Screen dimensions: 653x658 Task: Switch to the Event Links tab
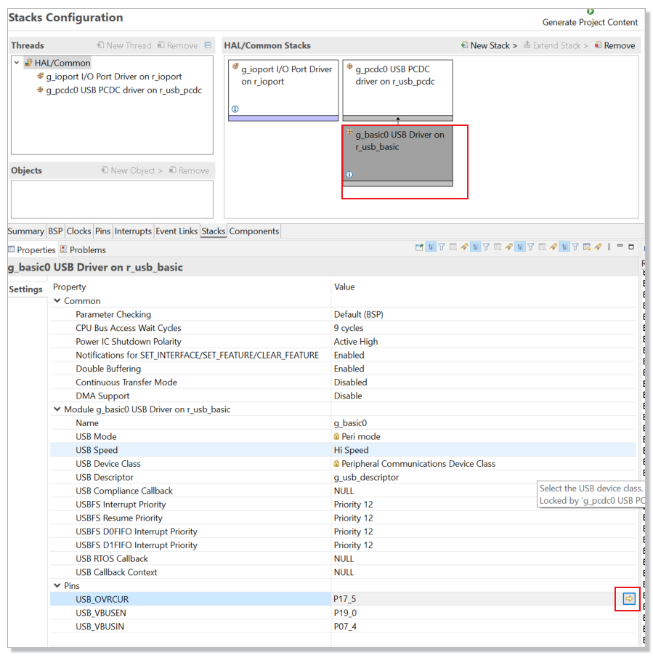click(x=176, y=231)
